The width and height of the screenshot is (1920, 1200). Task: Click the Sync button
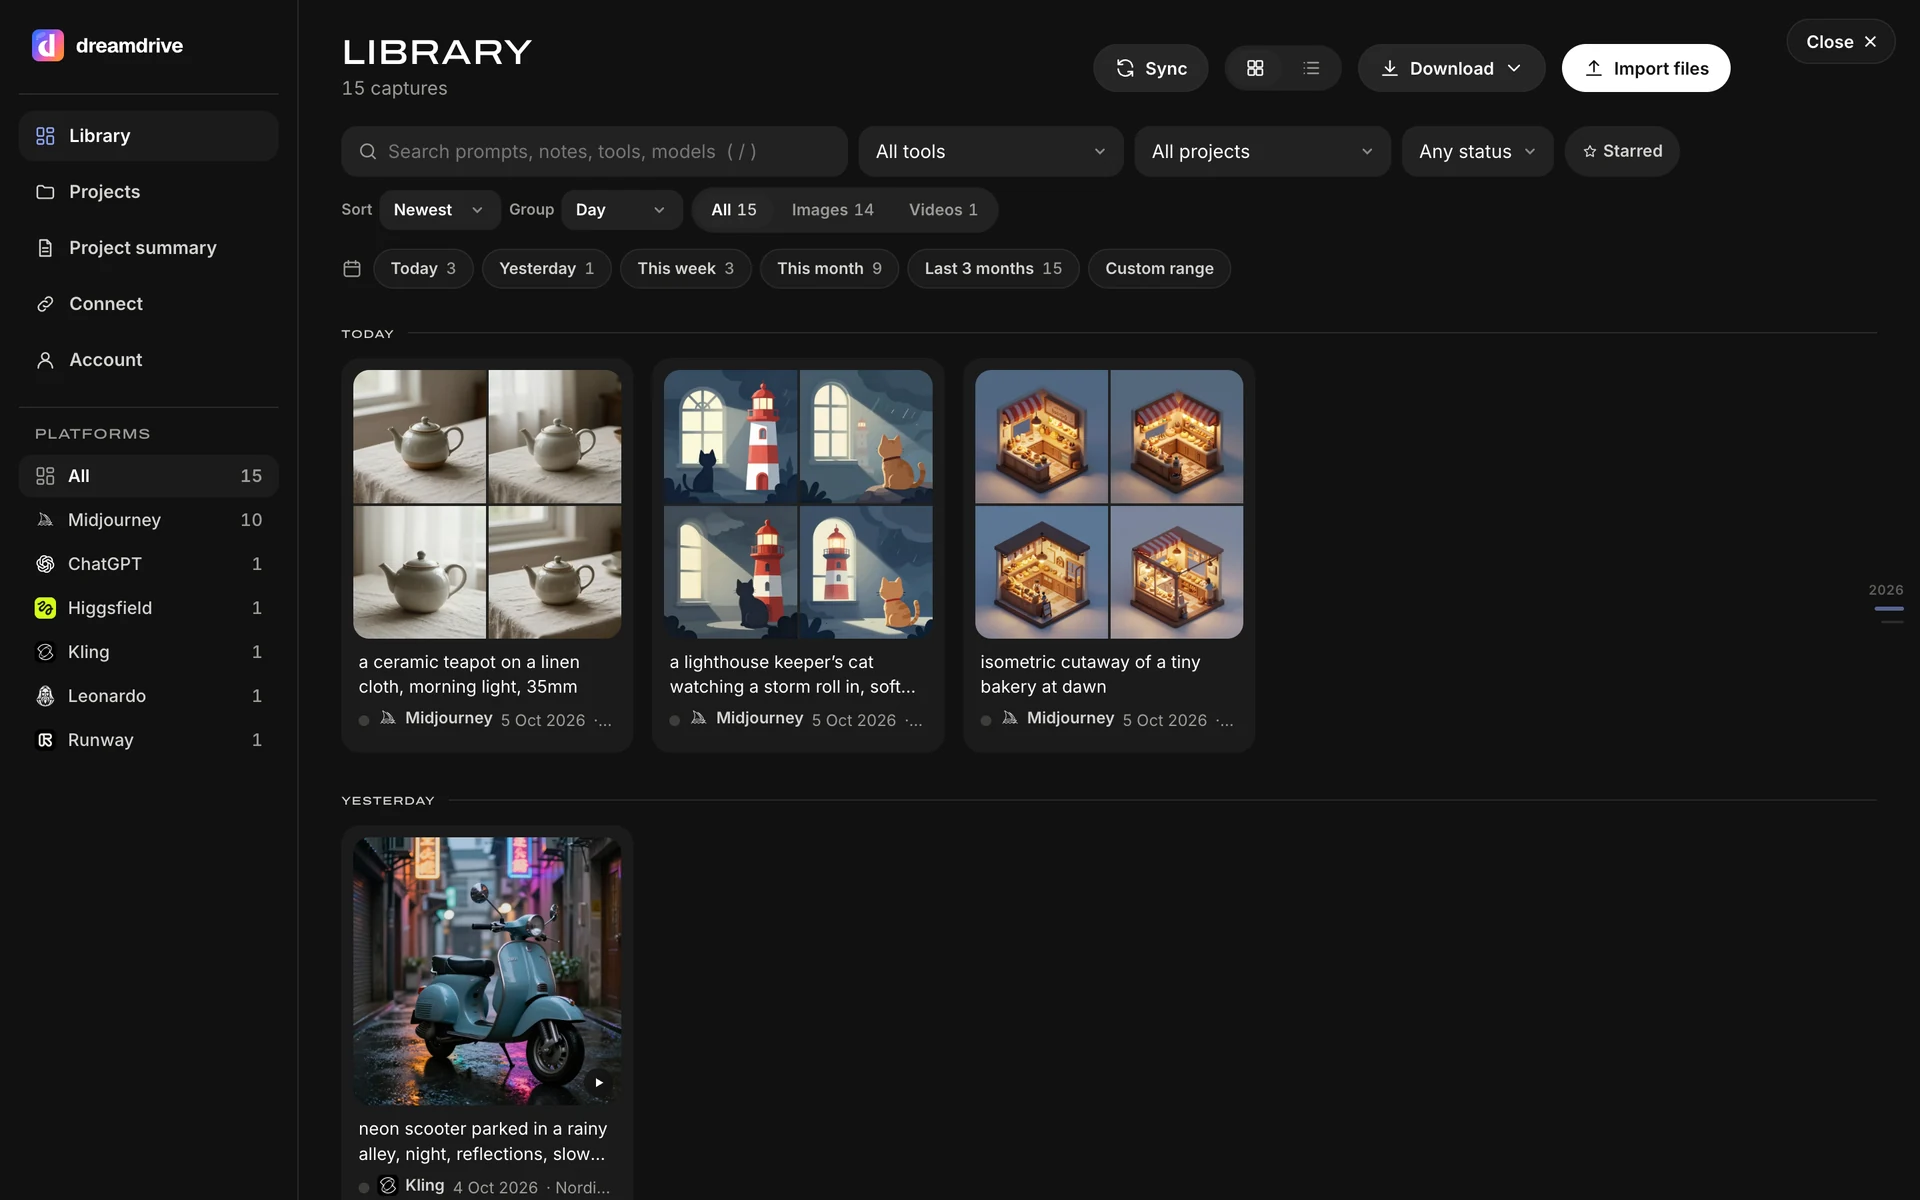pyautogui.click(x=1150, y=68)
